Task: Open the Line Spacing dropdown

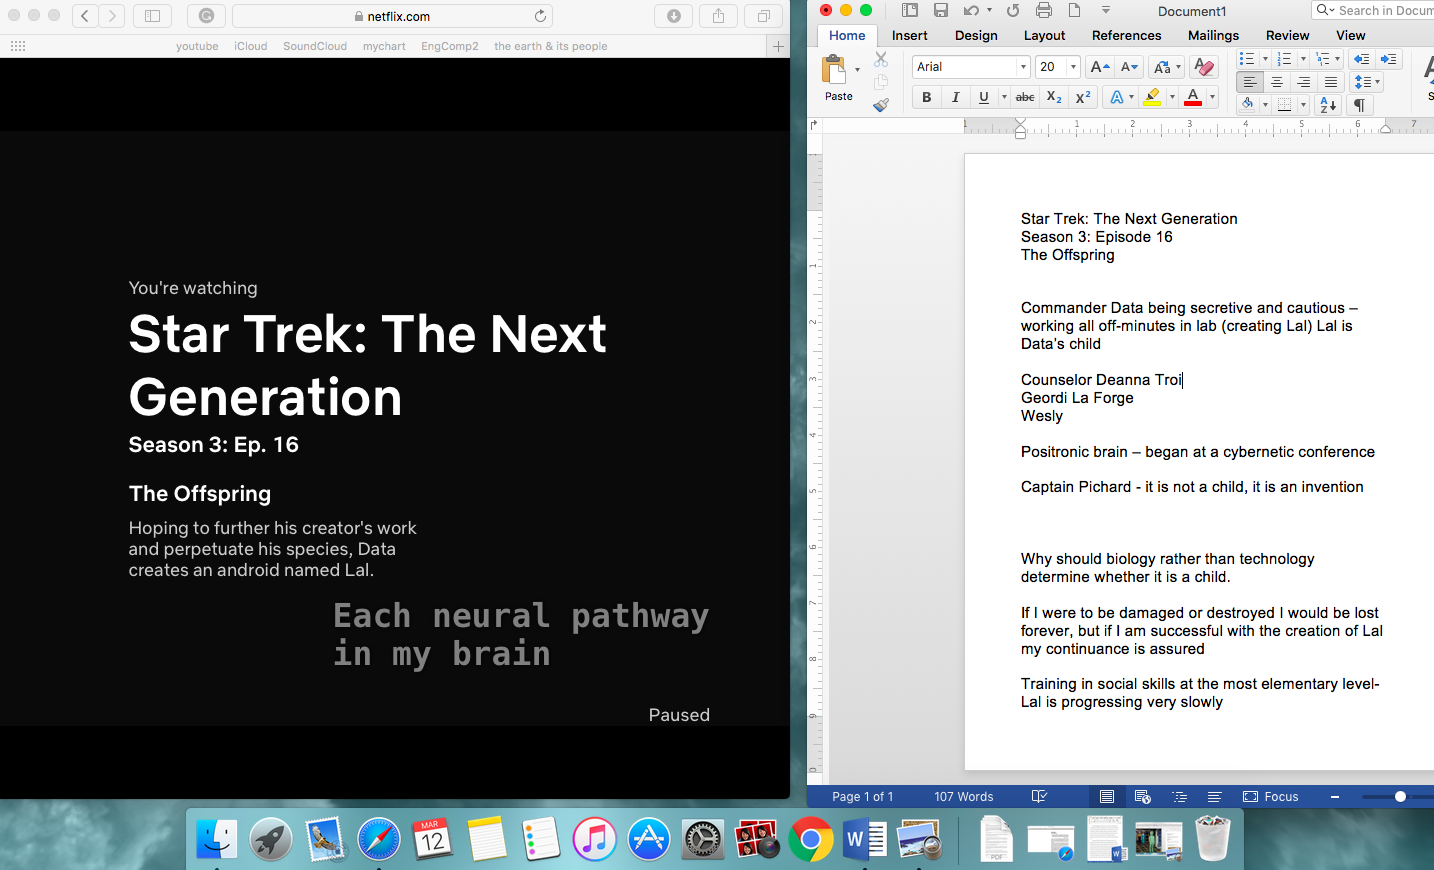Action: pyautogui.click(x=1366, y=82)
